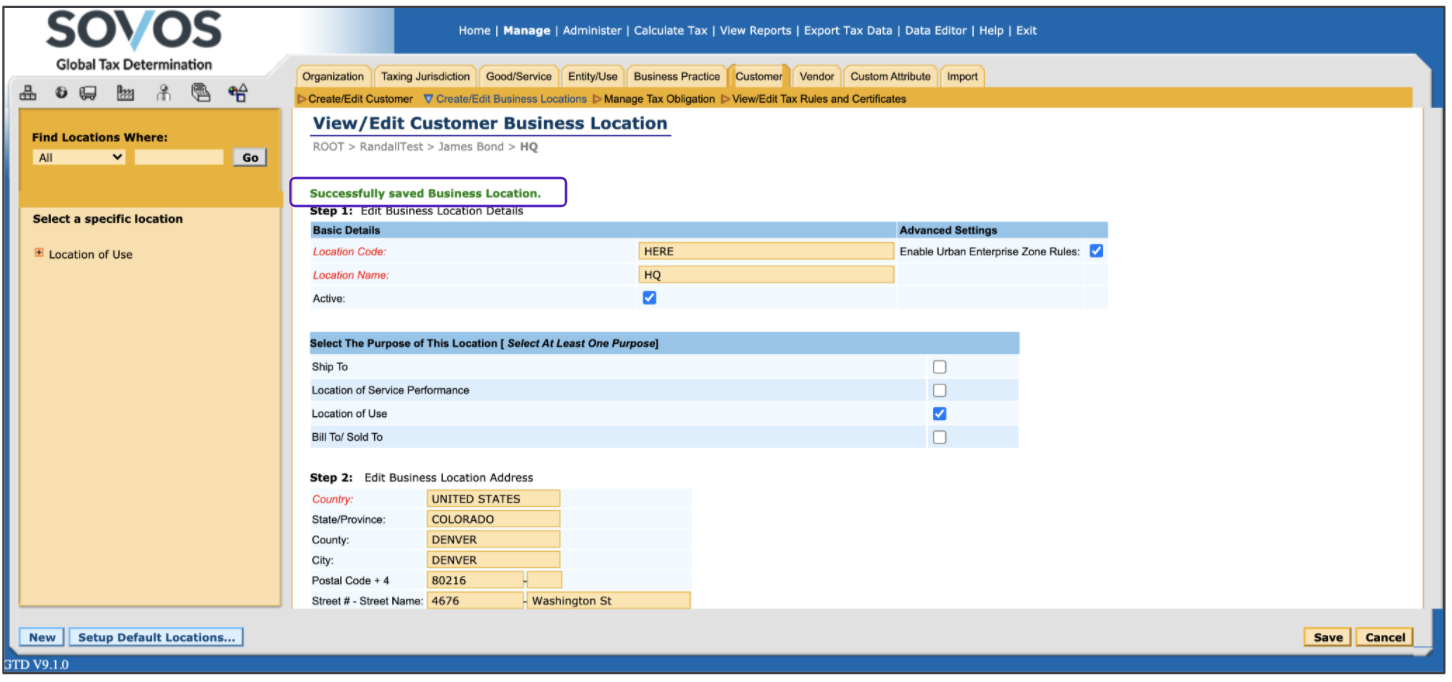The image size is (1452, 682).
Task: Switch to the Vendor tab
Action: coord(816,76)
